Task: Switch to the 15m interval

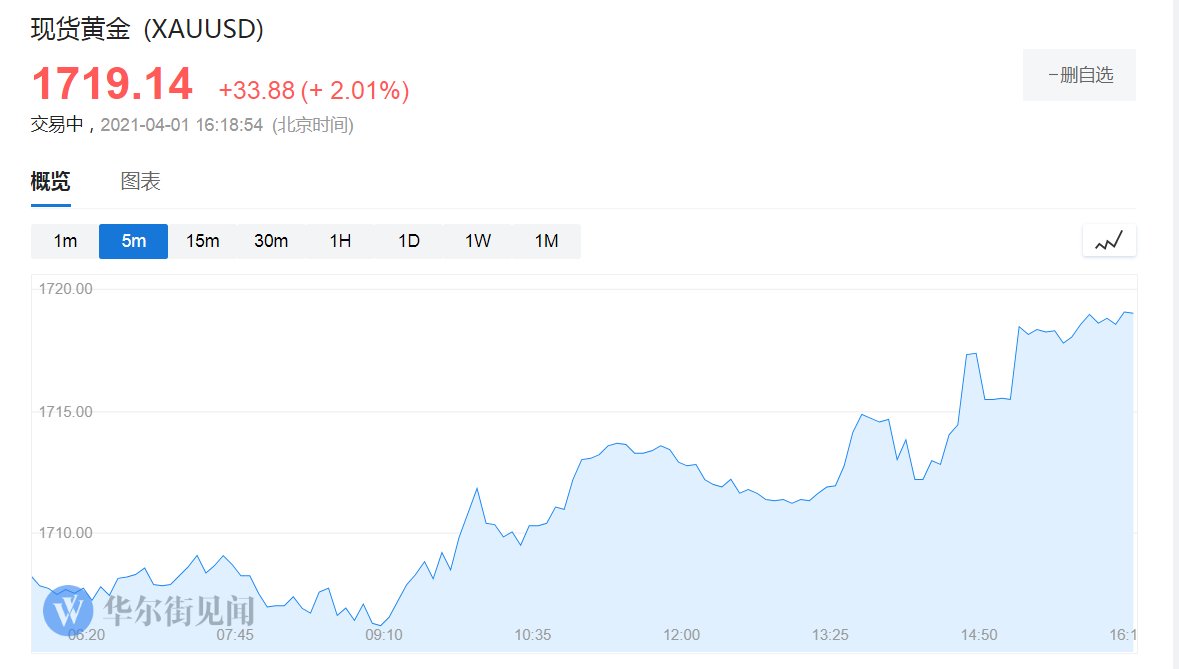Action: pos(202,241)
